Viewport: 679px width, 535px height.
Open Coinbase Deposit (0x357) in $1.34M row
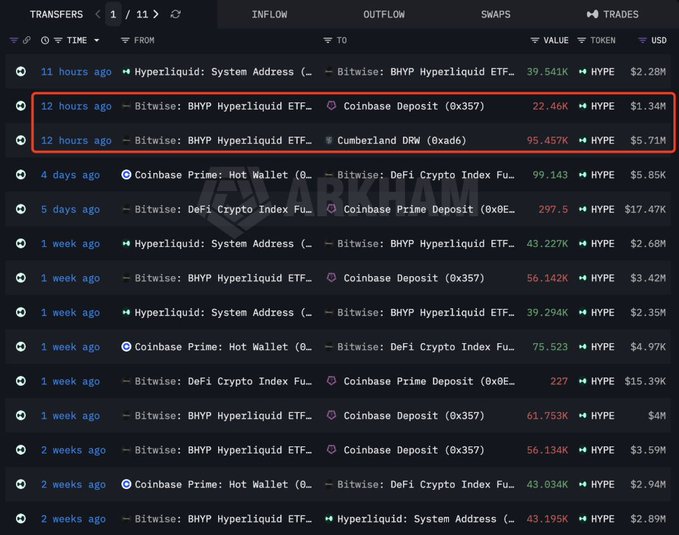414,106
